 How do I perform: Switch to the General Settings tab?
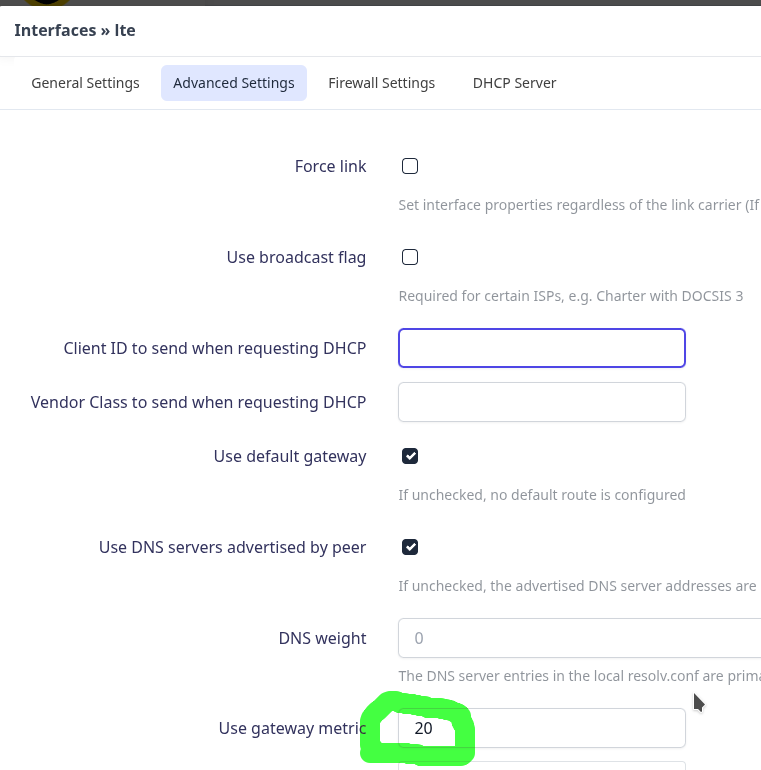click(x=85, y=83)
